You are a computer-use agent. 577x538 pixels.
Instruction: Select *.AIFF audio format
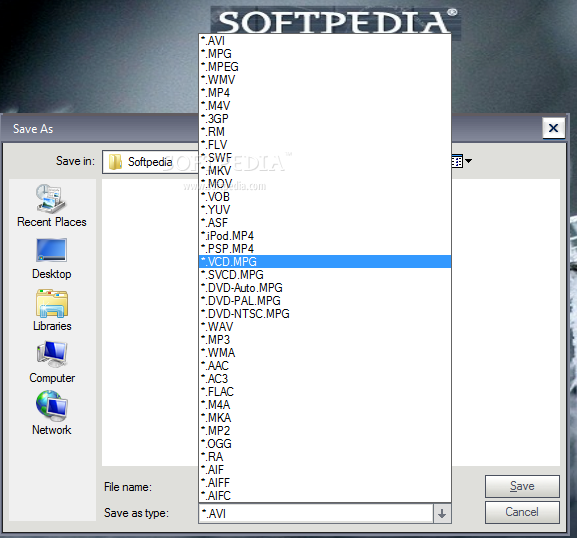(x=325, y=483)
